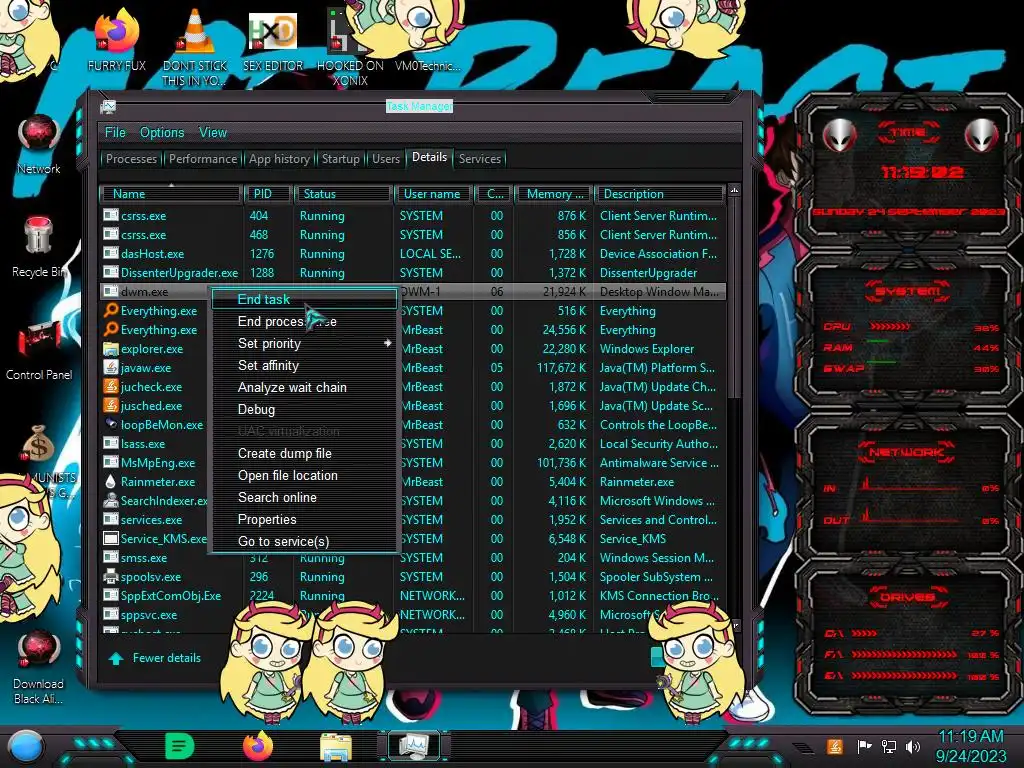Screen dimensions: 1024x768
Task: Open the money bag desktop icon
Action: [39, 444]
